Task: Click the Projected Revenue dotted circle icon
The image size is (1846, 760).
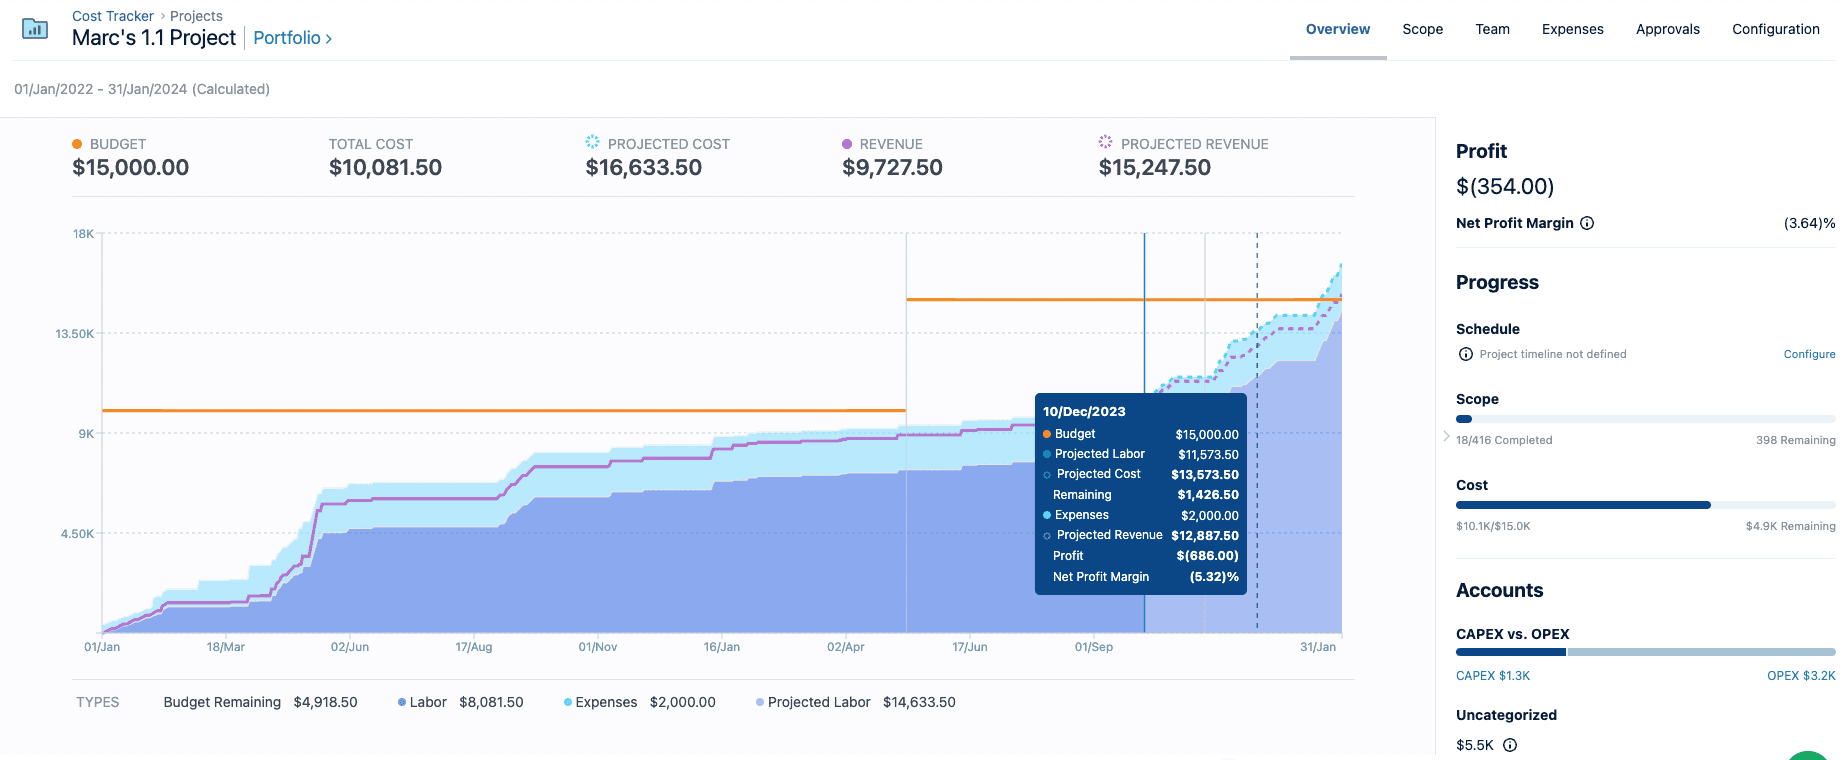Action: tap(1105, 143)
